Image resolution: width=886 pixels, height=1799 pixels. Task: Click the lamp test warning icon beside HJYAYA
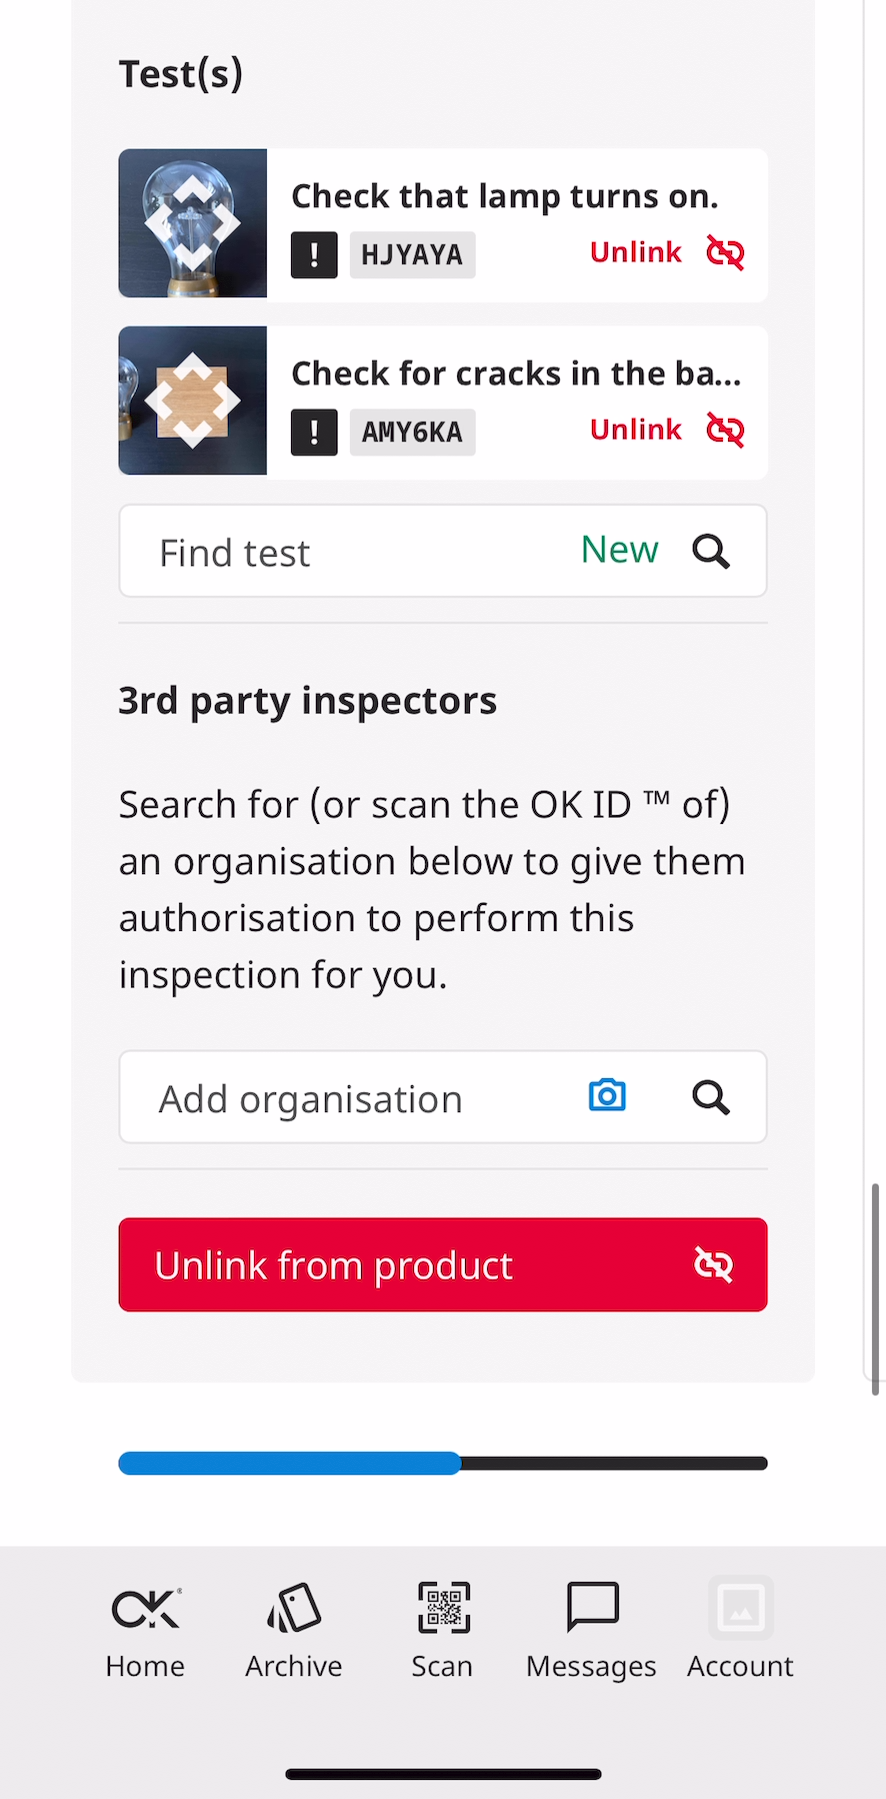click(x=314, y=254)
